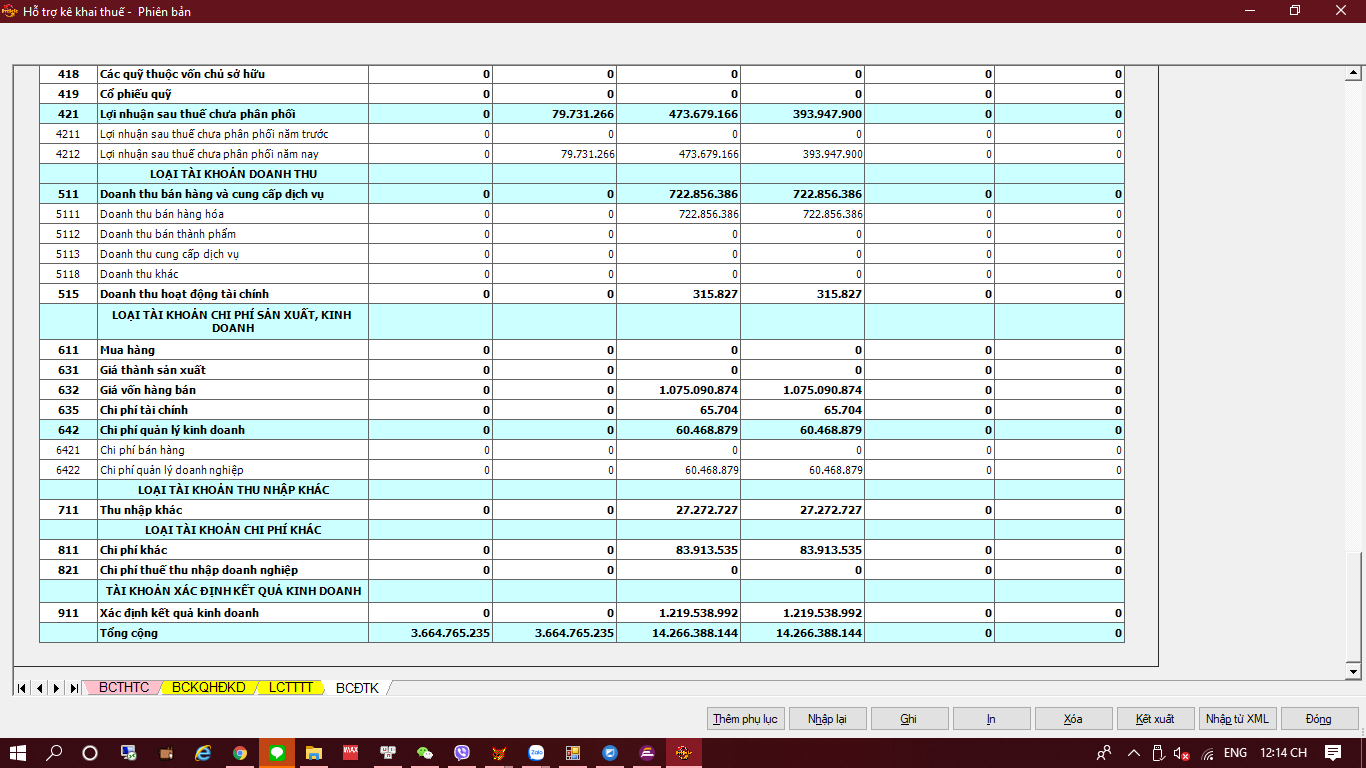1366x768 pixels.
Task: Click the Wi-Fi network tray icon
Action: click(x=1207, y=753)
